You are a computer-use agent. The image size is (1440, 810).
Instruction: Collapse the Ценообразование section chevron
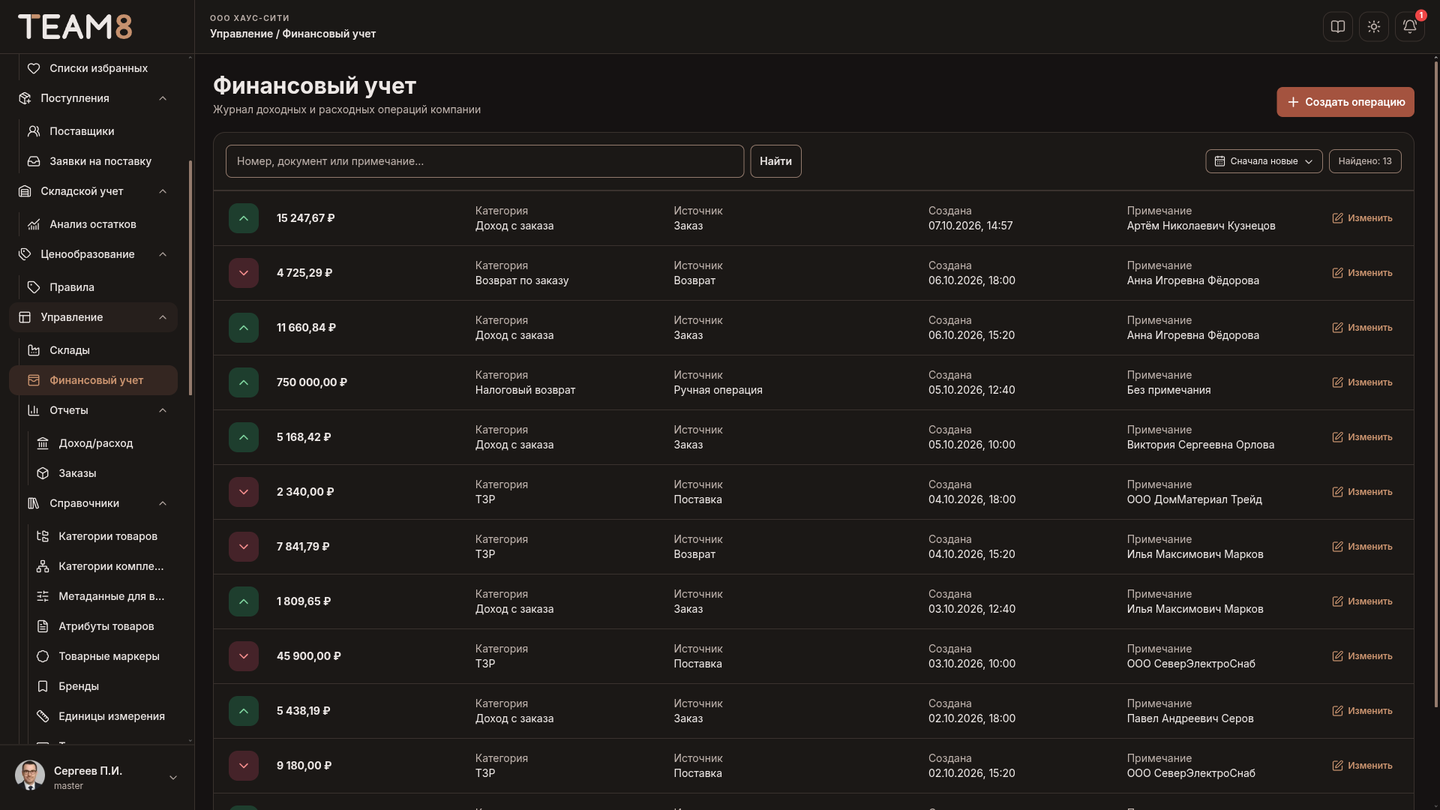[x=163, y=254]
